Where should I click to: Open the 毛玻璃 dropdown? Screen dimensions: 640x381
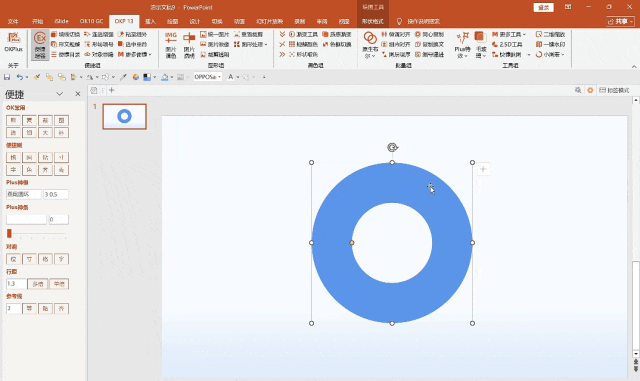tap(481, 45)
